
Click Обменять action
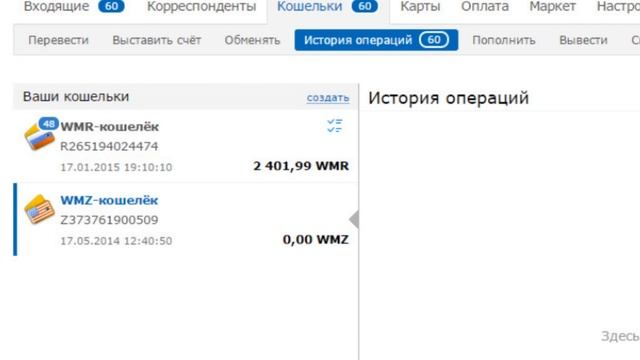[x=252, y=40]
